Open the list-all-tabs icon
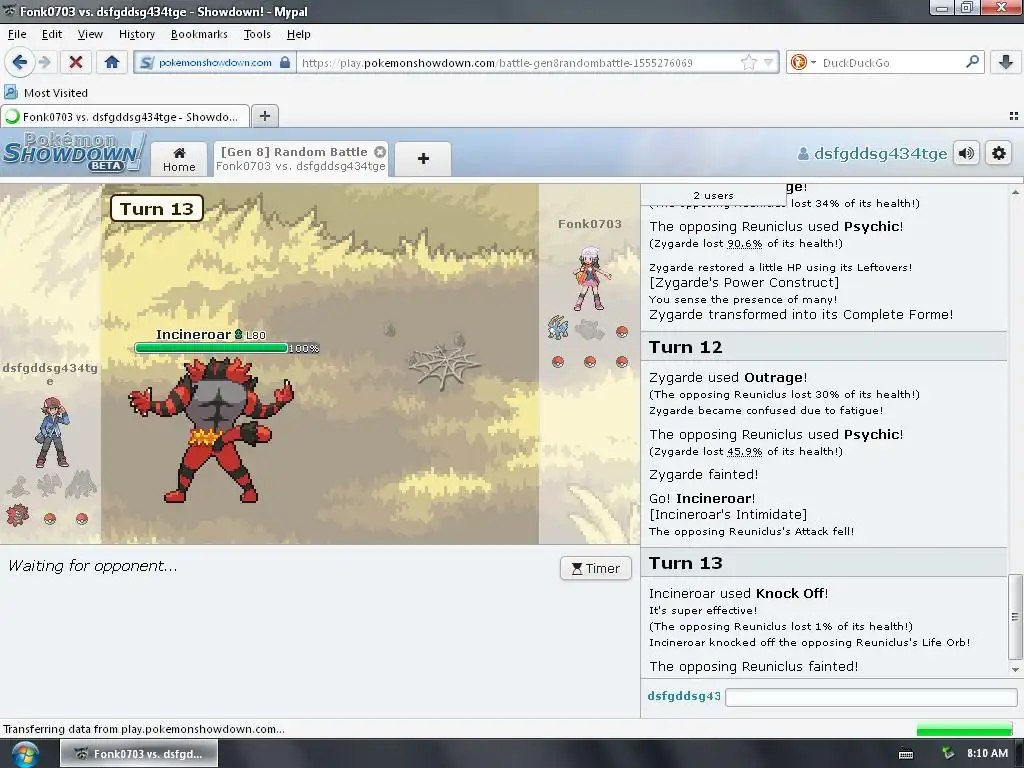The image size is (1024, 768). pos(1014,116)
